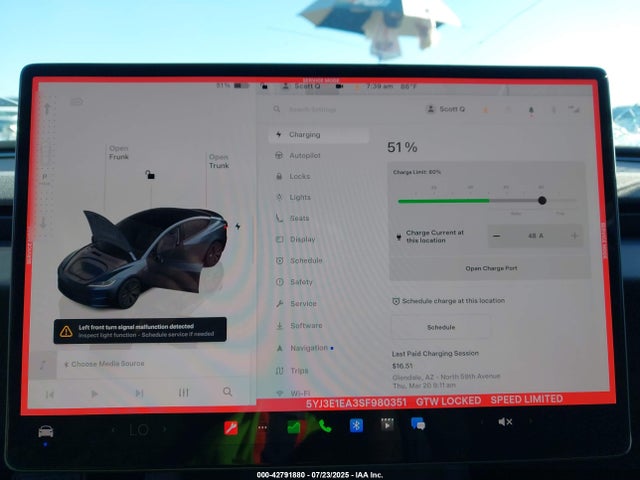
Task: Click the padlock icon beside Locks
Action: click(x=279, y=176)
